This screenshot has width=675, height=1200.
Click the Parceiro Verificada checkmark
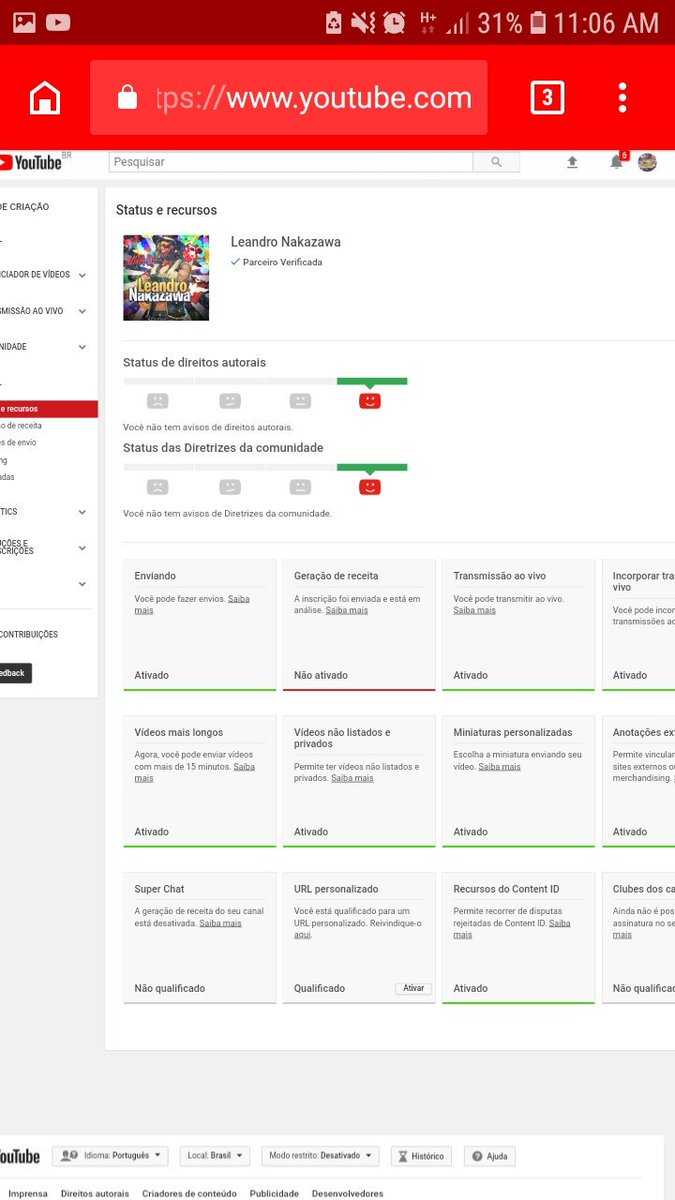point(235,262)
